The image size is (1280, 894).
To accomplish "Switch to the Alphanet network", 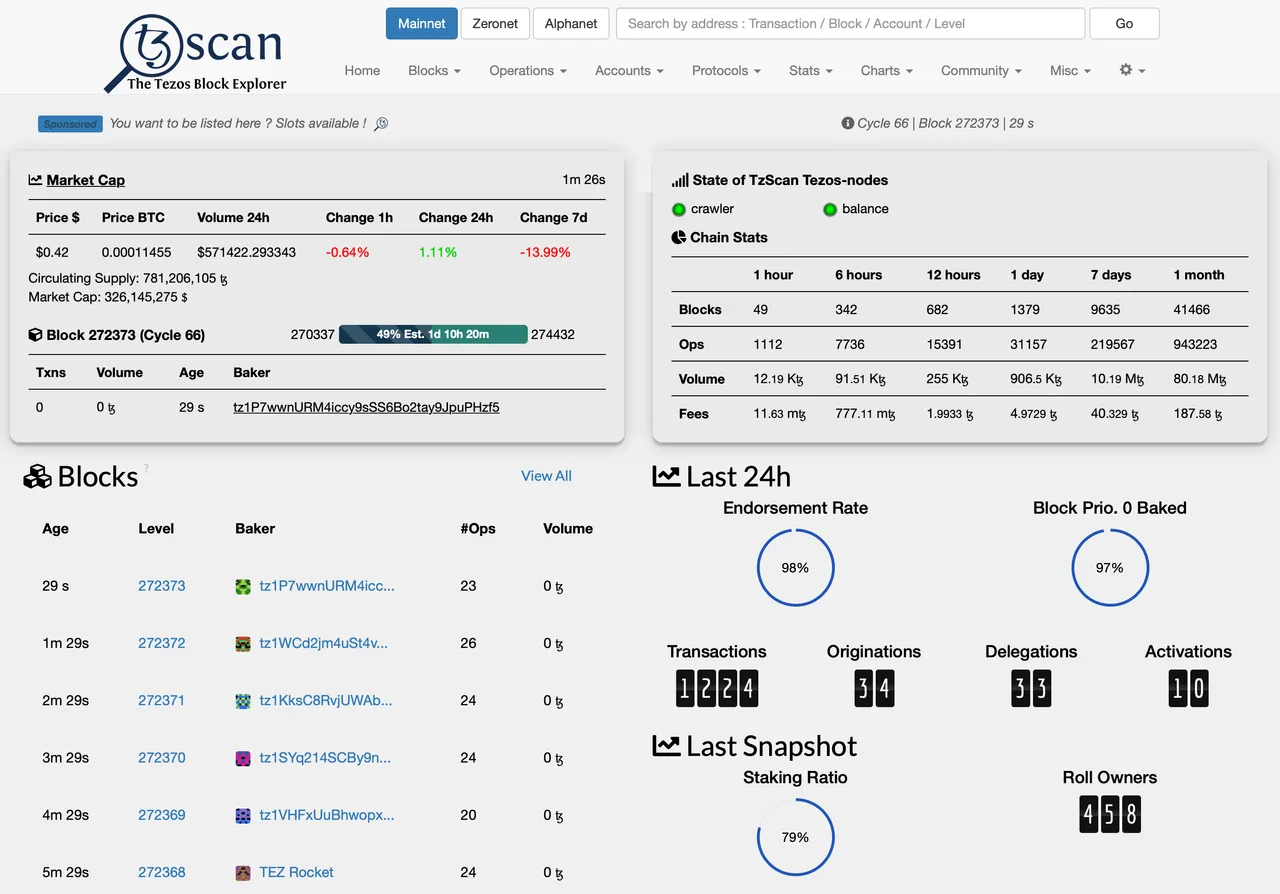I will [x=571, y=23].
